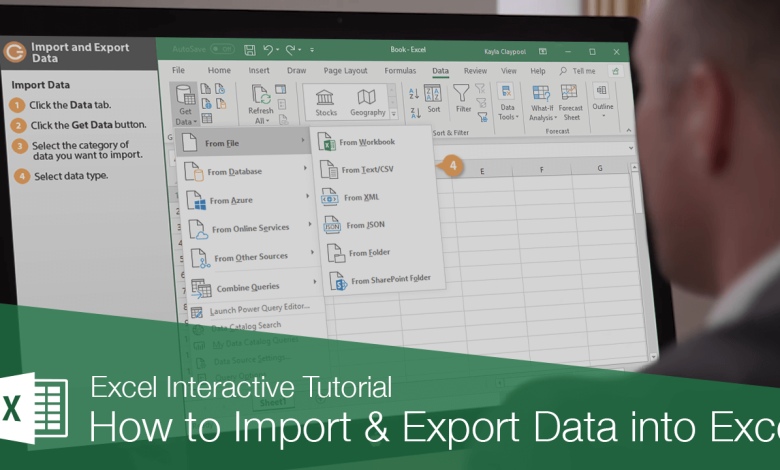Image resolution: width=780 pixels, height=470 pixels.
Task: Click the Forecast Sheet button
Action: click(x=570, y=102)
